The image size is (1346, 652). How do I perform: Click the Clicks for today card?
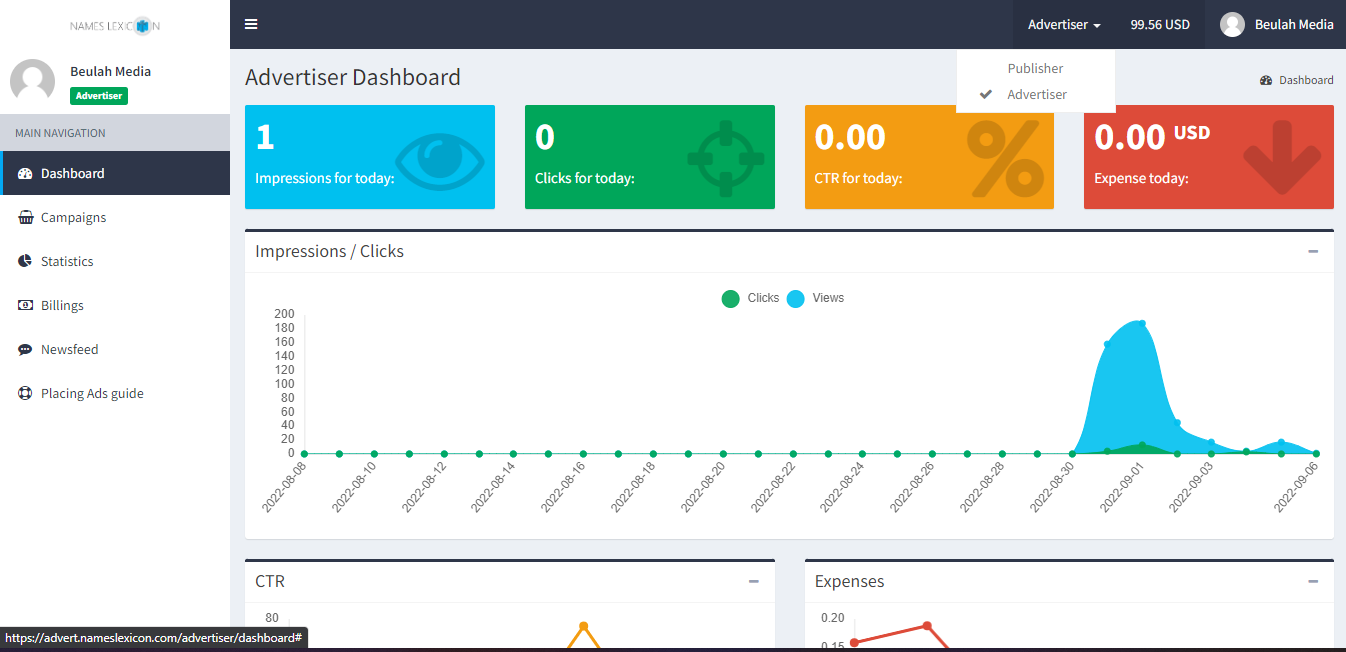(x=650, y=157)
